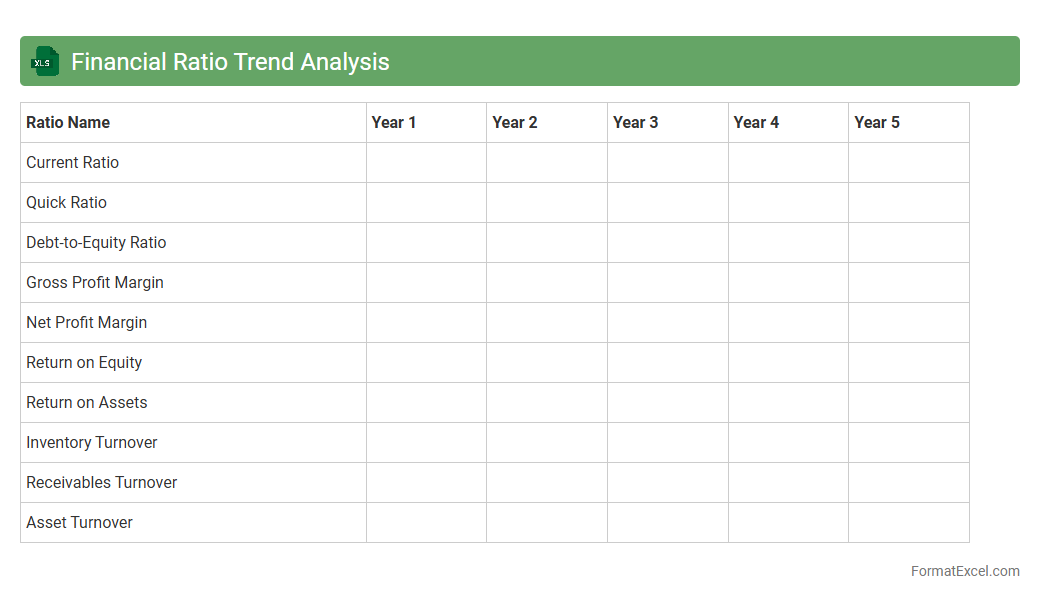Image resolution: width=1040 pixels, height=600 pixels.
Task: Click the XLS file icon in header
Action: 45,61
